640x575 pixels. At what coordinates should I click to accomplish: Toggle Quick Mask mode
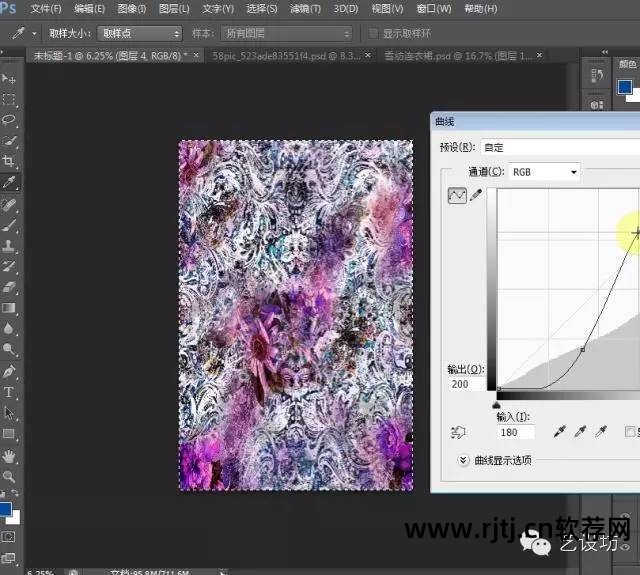(x=9, y=537)
